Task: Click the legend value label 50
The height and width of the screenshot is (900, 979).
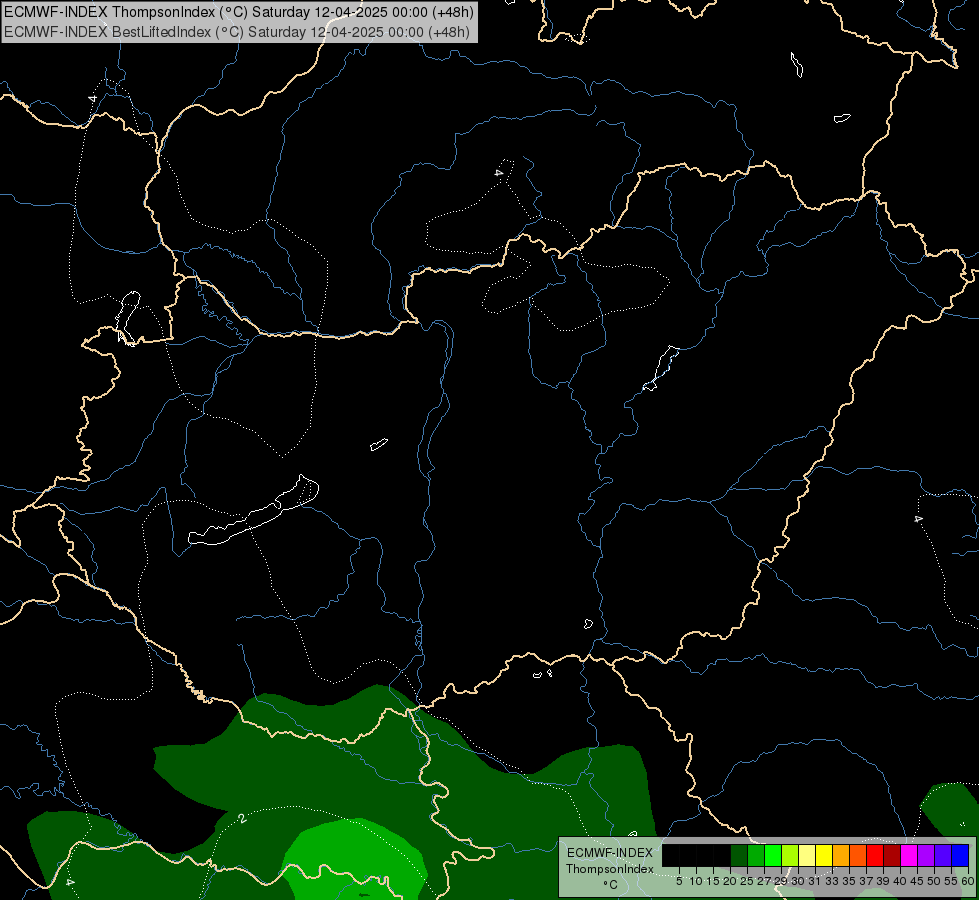Action: [934, 881]
